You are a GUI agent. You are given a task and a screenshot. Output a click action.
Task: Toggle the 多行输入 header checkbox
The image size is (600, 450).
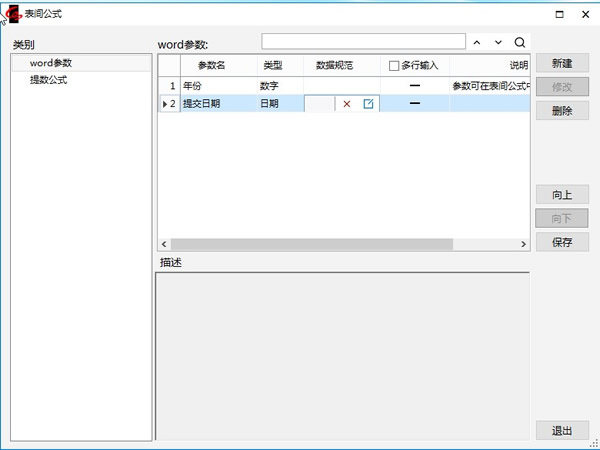pyautogui.click(x=394, y=66)
